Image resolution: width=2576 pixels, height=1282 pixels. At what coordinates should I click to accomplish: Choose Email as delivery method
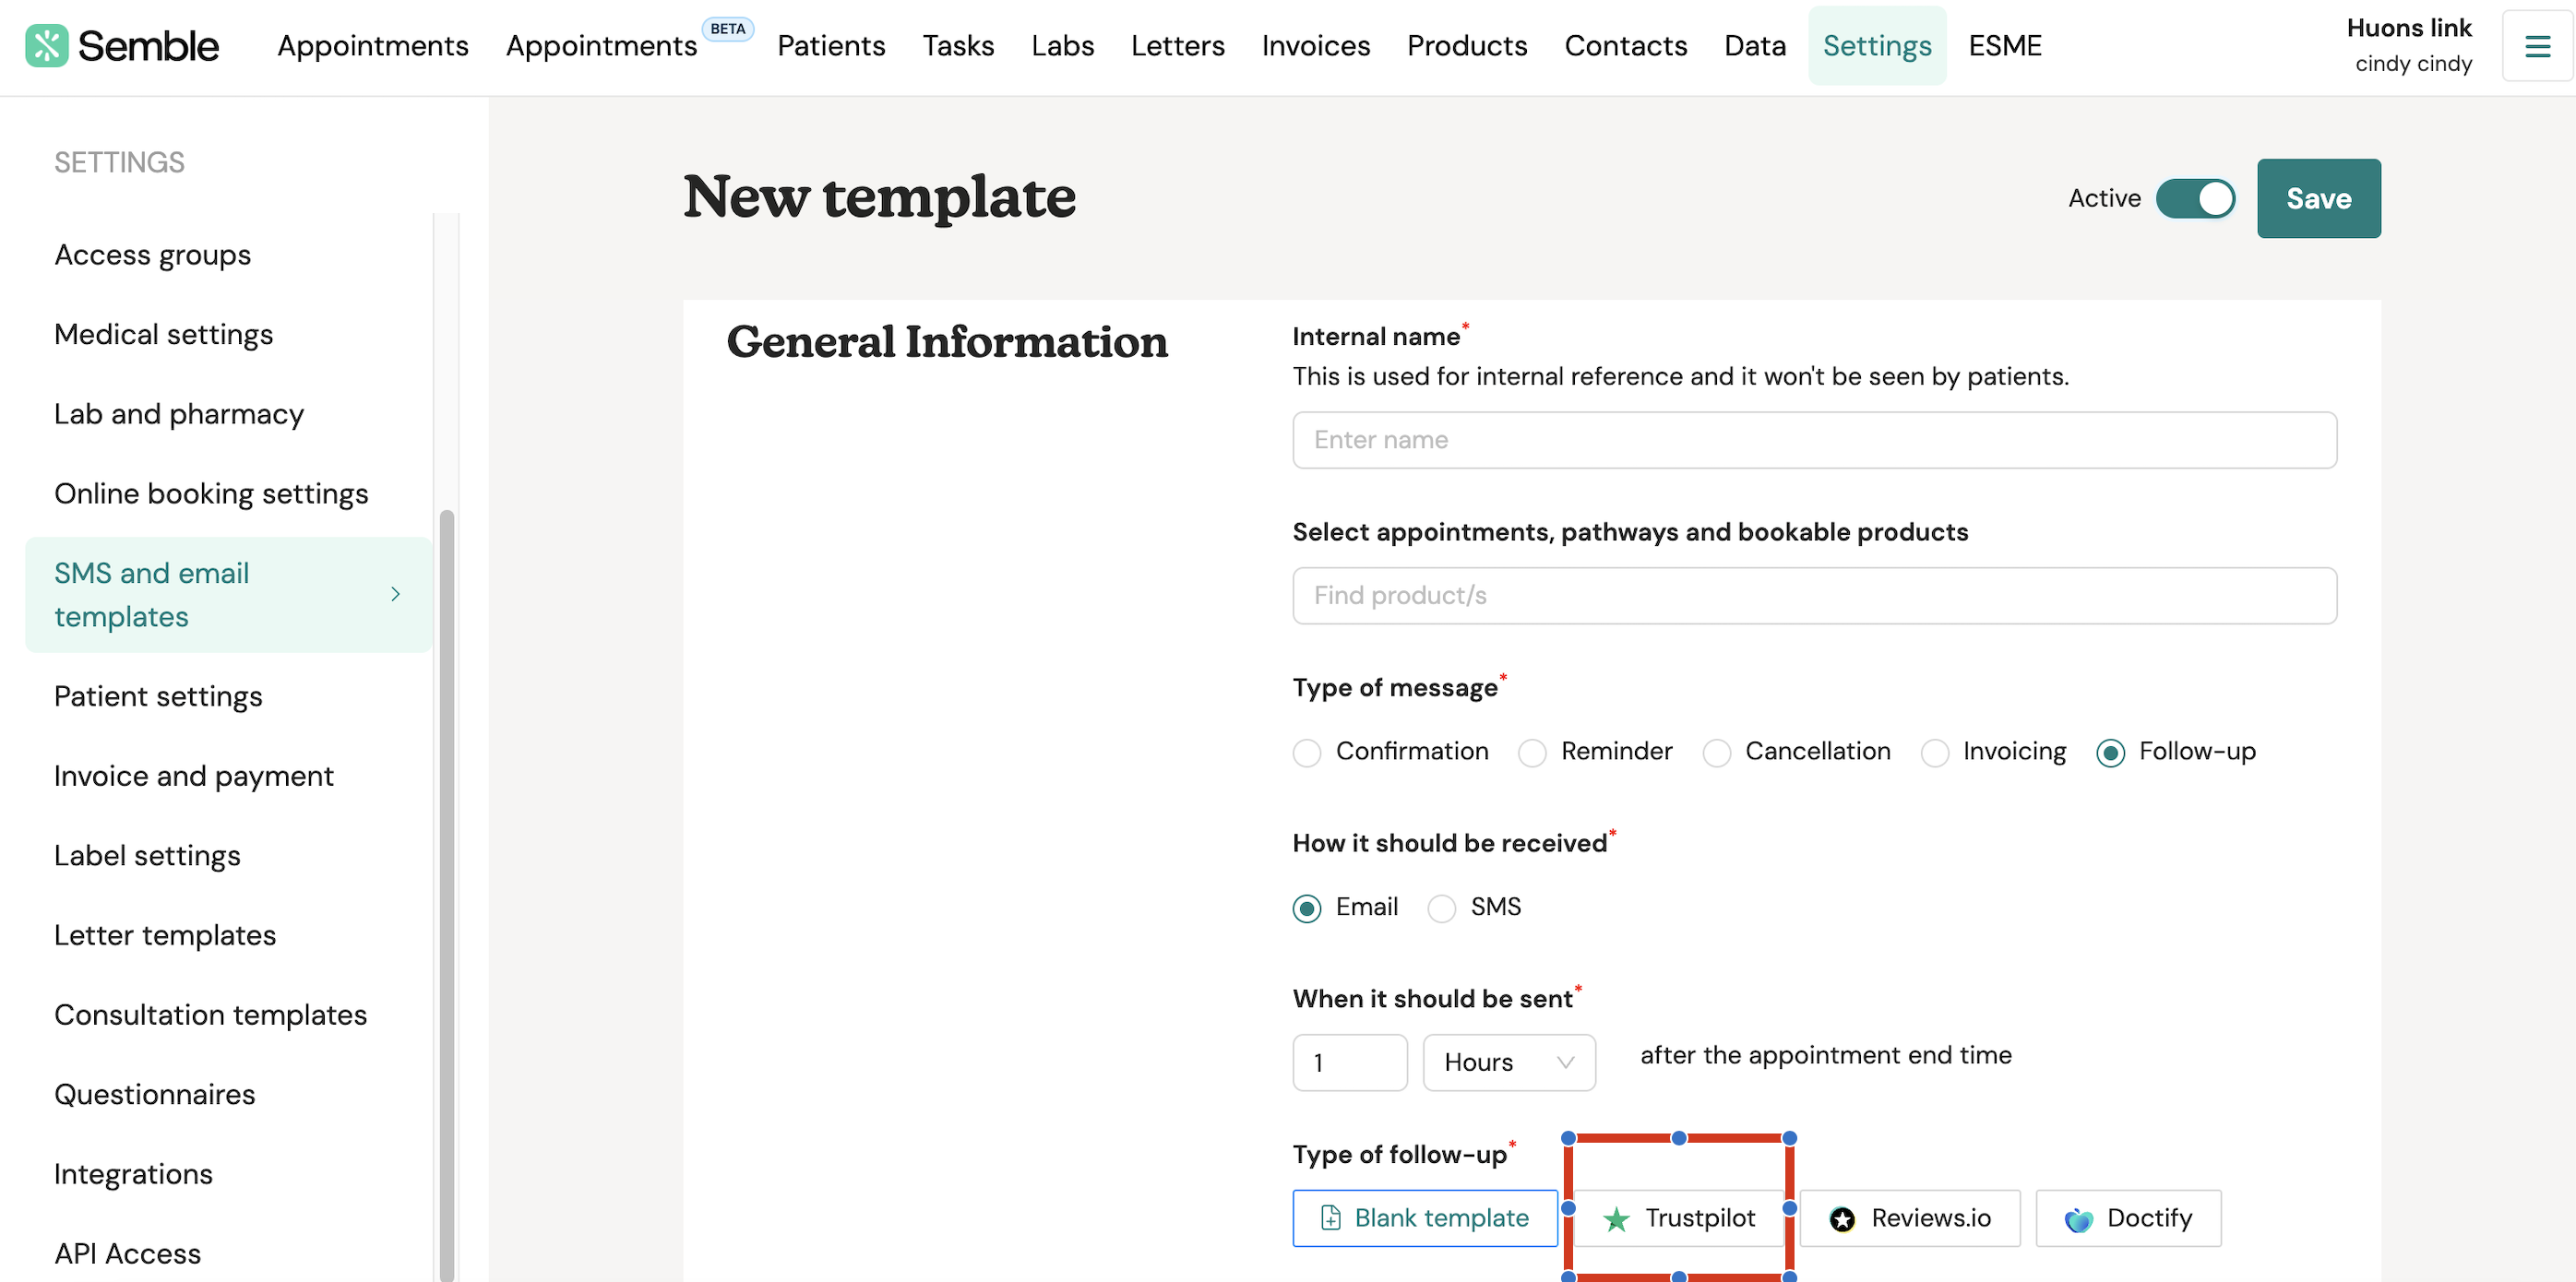1307,908
